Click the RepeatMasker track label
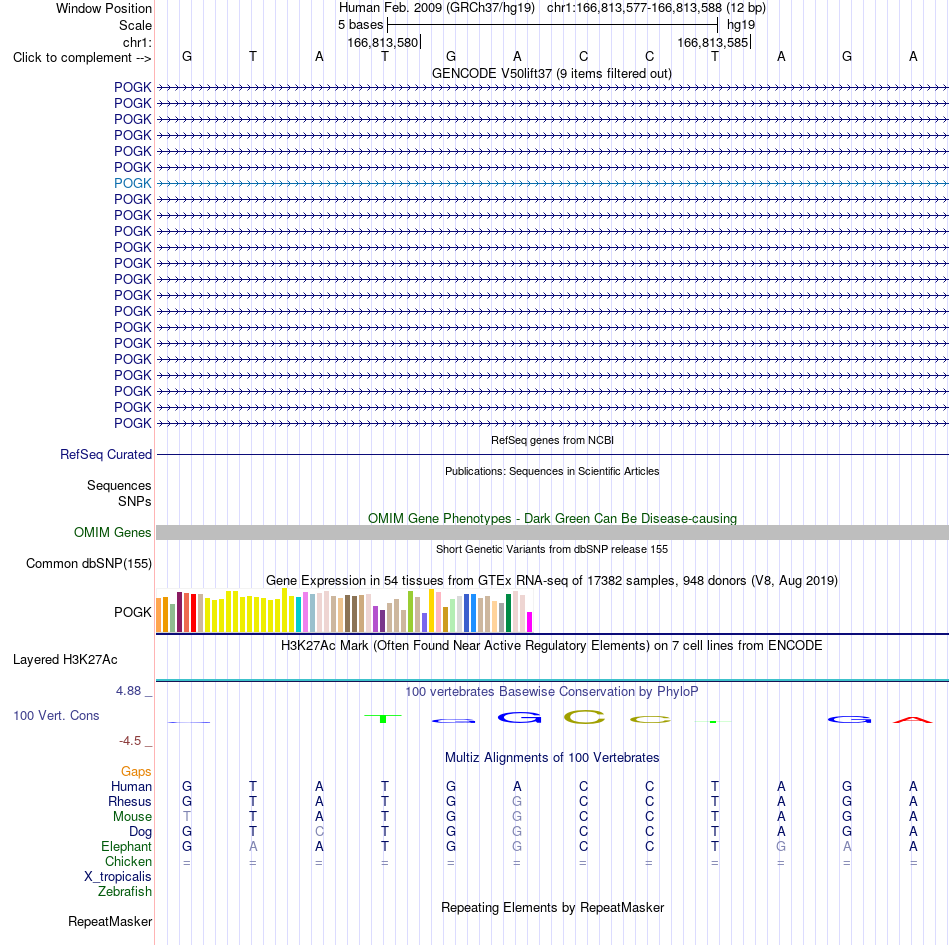 click(x=110, y=921)
